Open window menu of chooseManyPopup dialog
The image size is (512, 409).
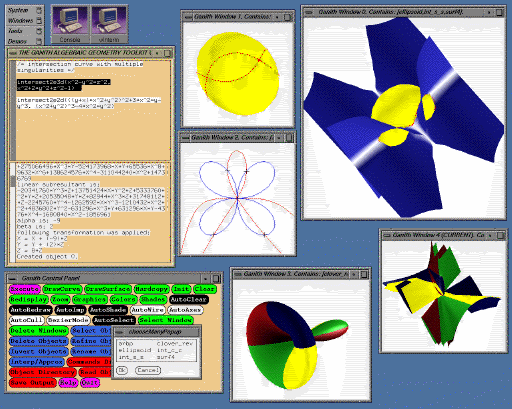coord(119,332)
